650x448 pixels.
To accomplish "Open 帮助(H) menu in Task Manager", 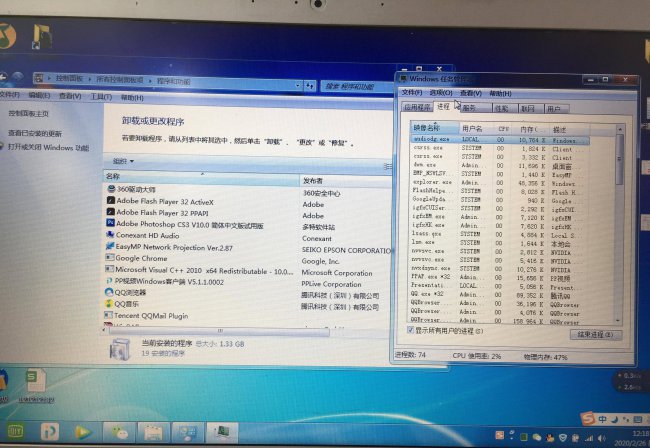I will coord(500,93).
